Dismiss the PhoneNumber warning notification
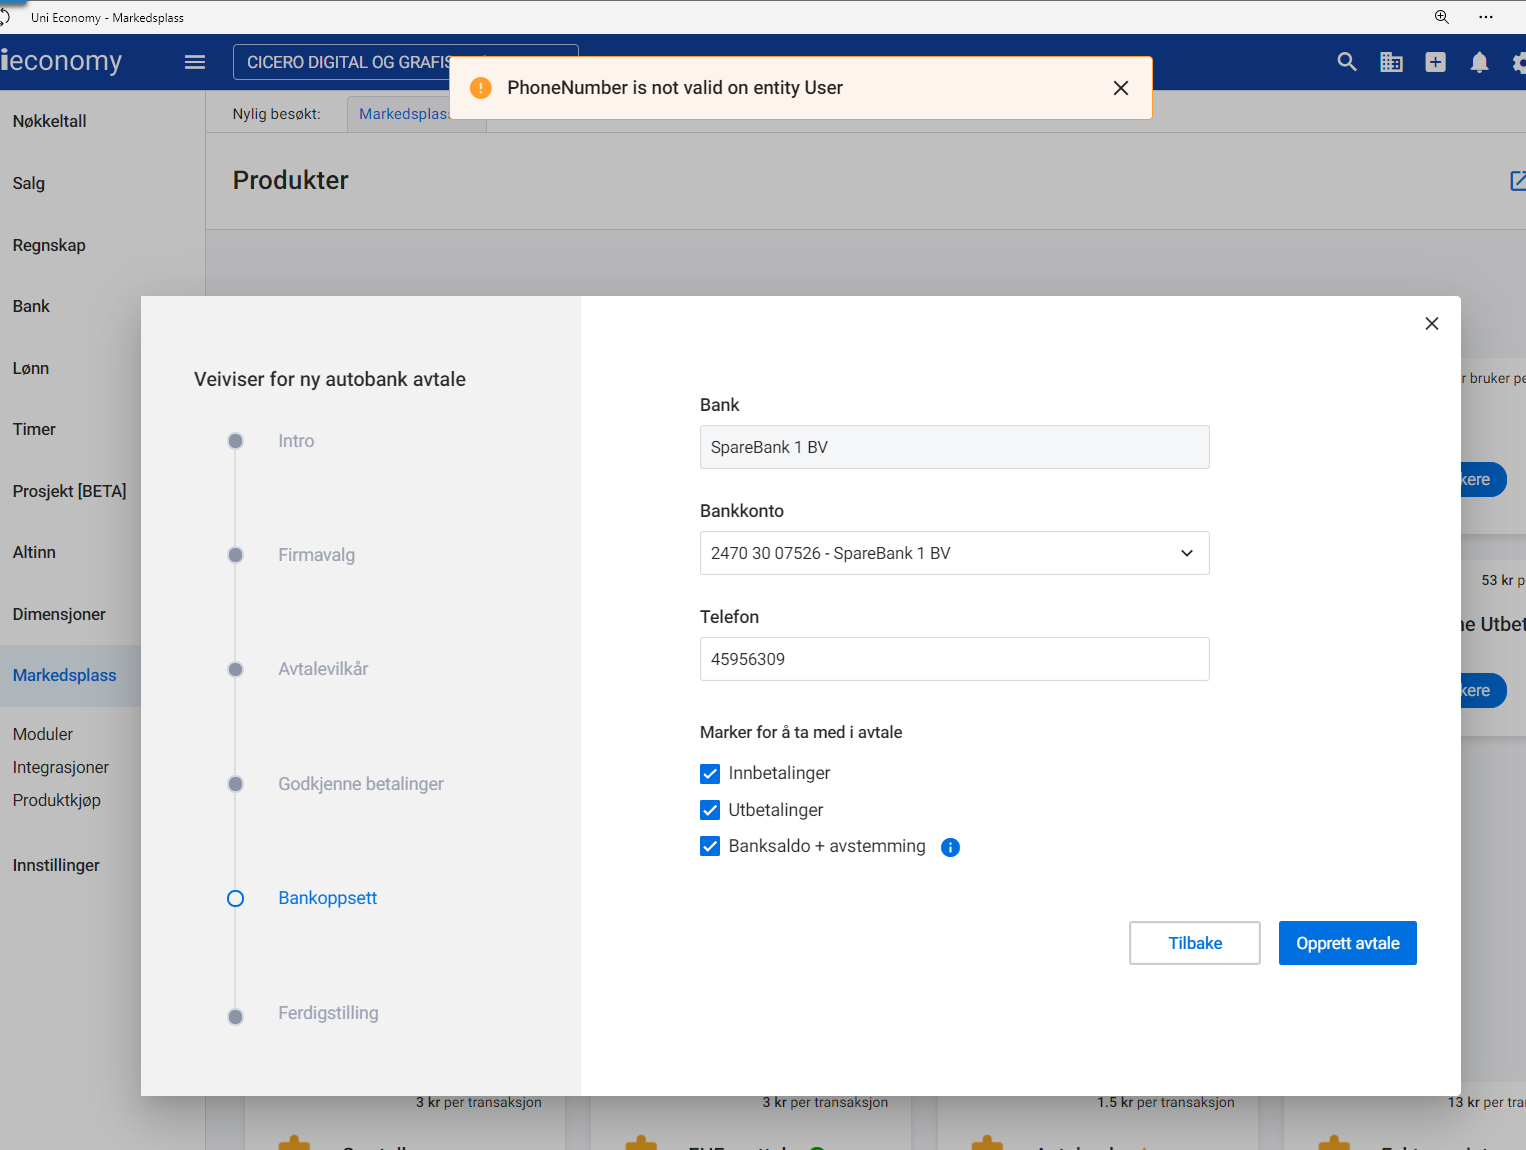Image resolution: width=1526 pixels, height=1150 pixels. coord(1121,88)
